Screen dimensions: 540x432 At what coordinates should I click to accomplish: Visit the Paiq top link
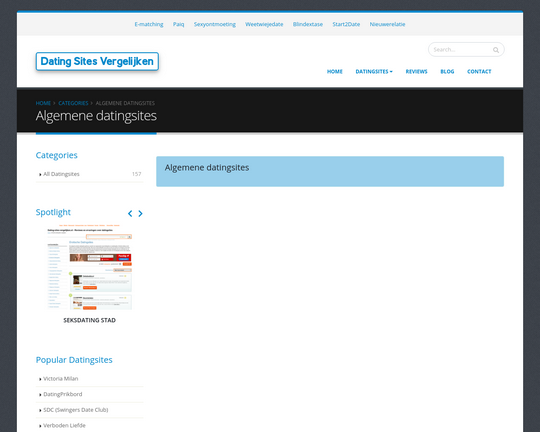(178, 24)
